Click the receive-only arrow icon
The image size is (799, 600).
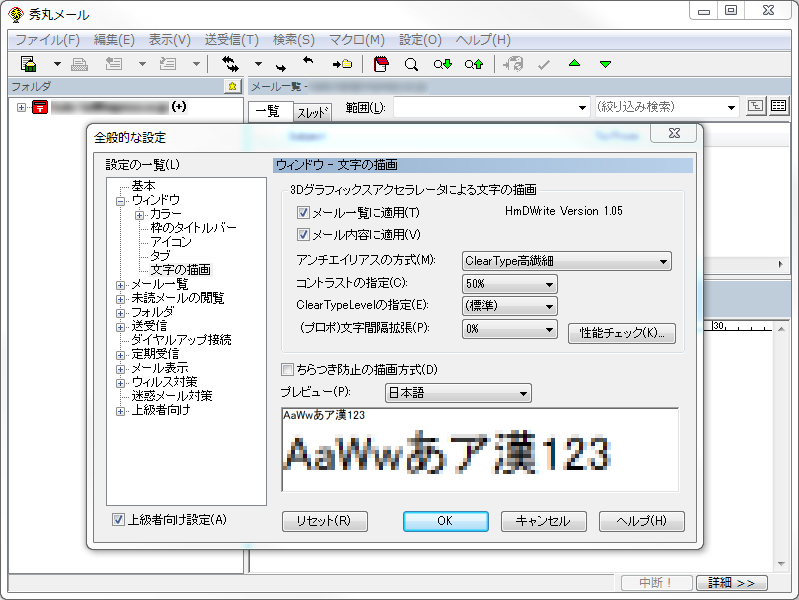pos(308,61)
